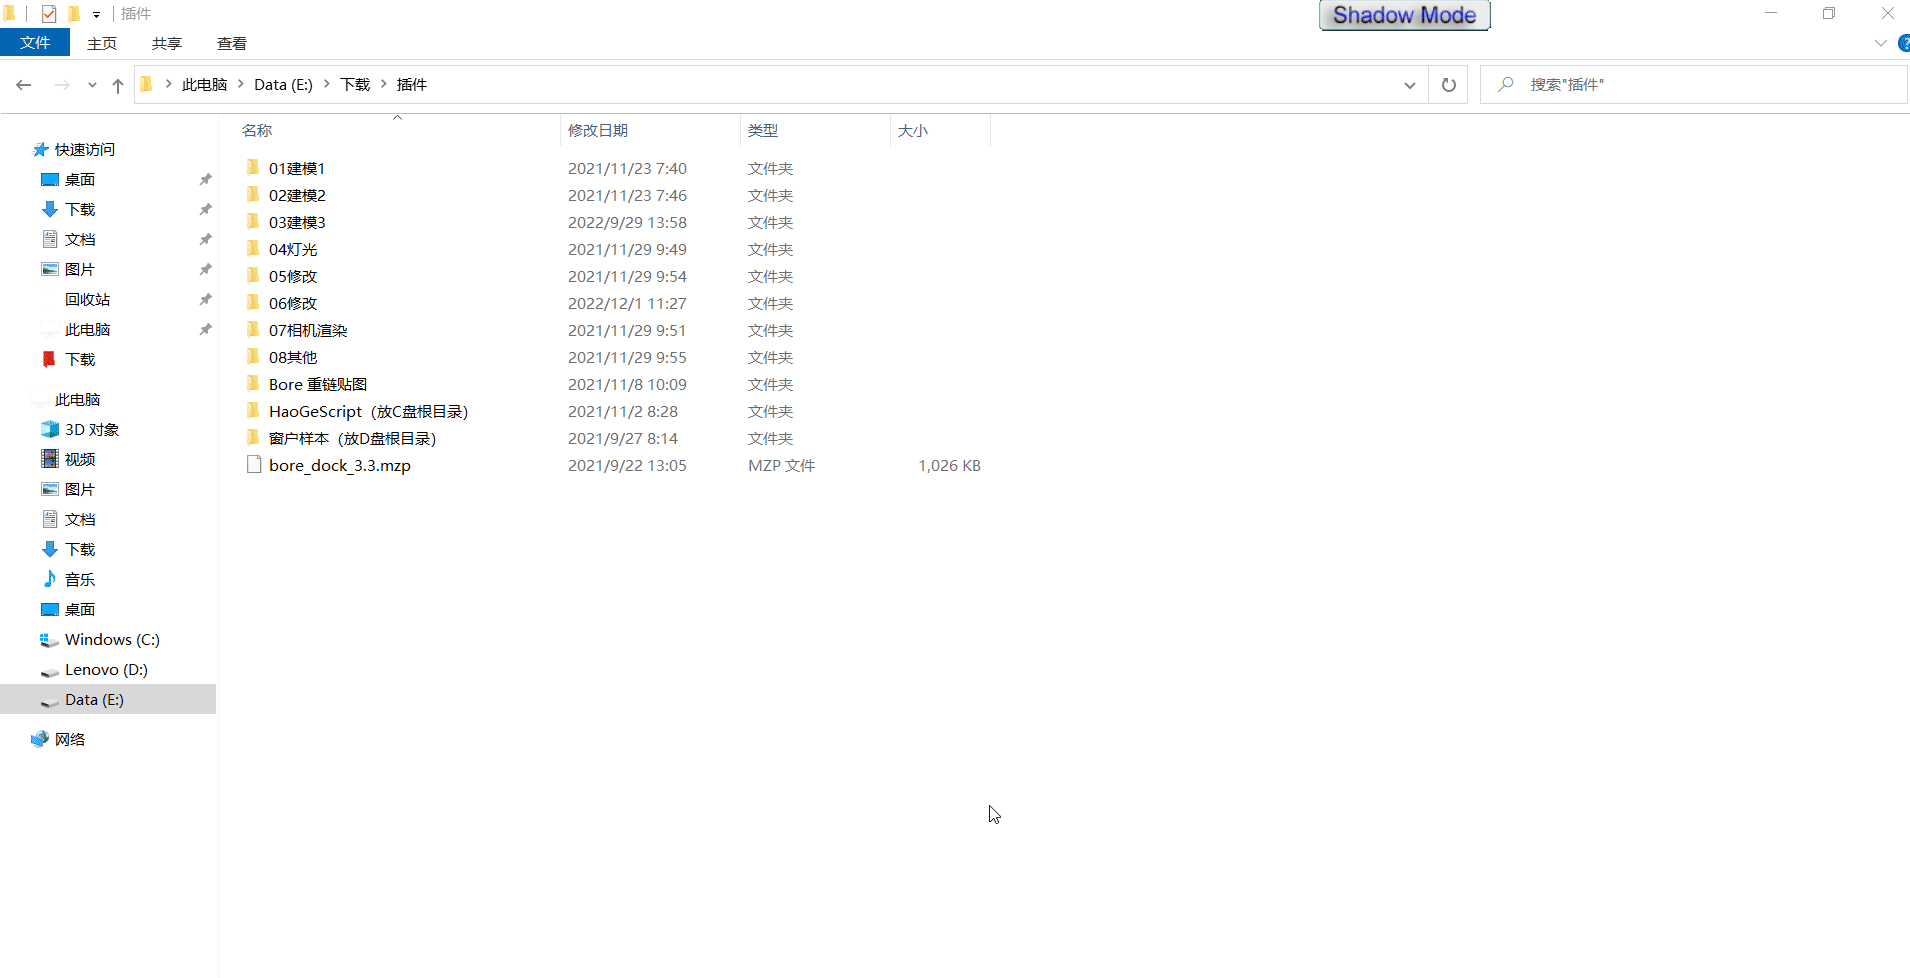Go up one folder level
1910x978 pixels.
[x=118, y=85]
